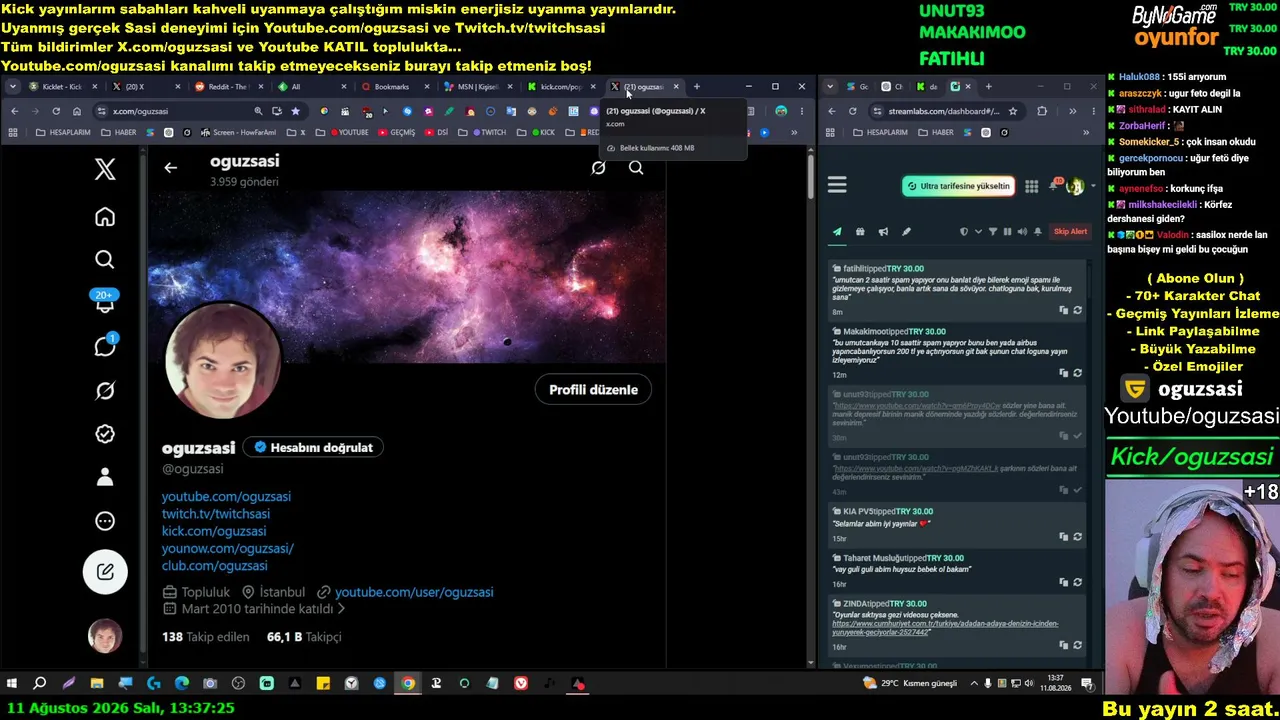This screenshot has width=1280, height=720.
Task: Expand the Streamlabs account dropdown arrow
Action: (1092, 186)
